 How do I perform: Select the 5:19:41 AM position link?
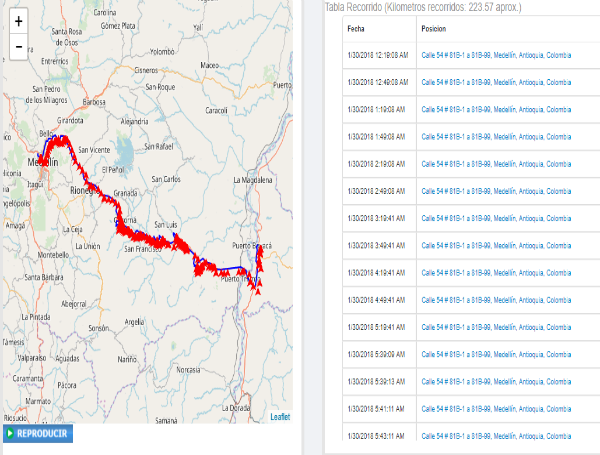496,326
